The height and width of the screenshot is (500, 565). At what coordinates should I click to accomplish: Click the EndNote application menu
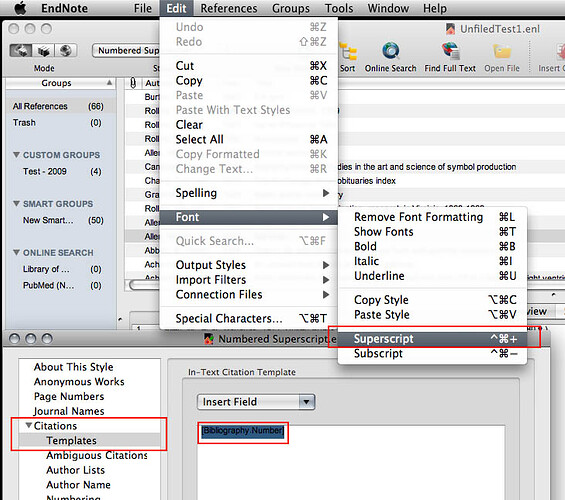click(64, 8)
